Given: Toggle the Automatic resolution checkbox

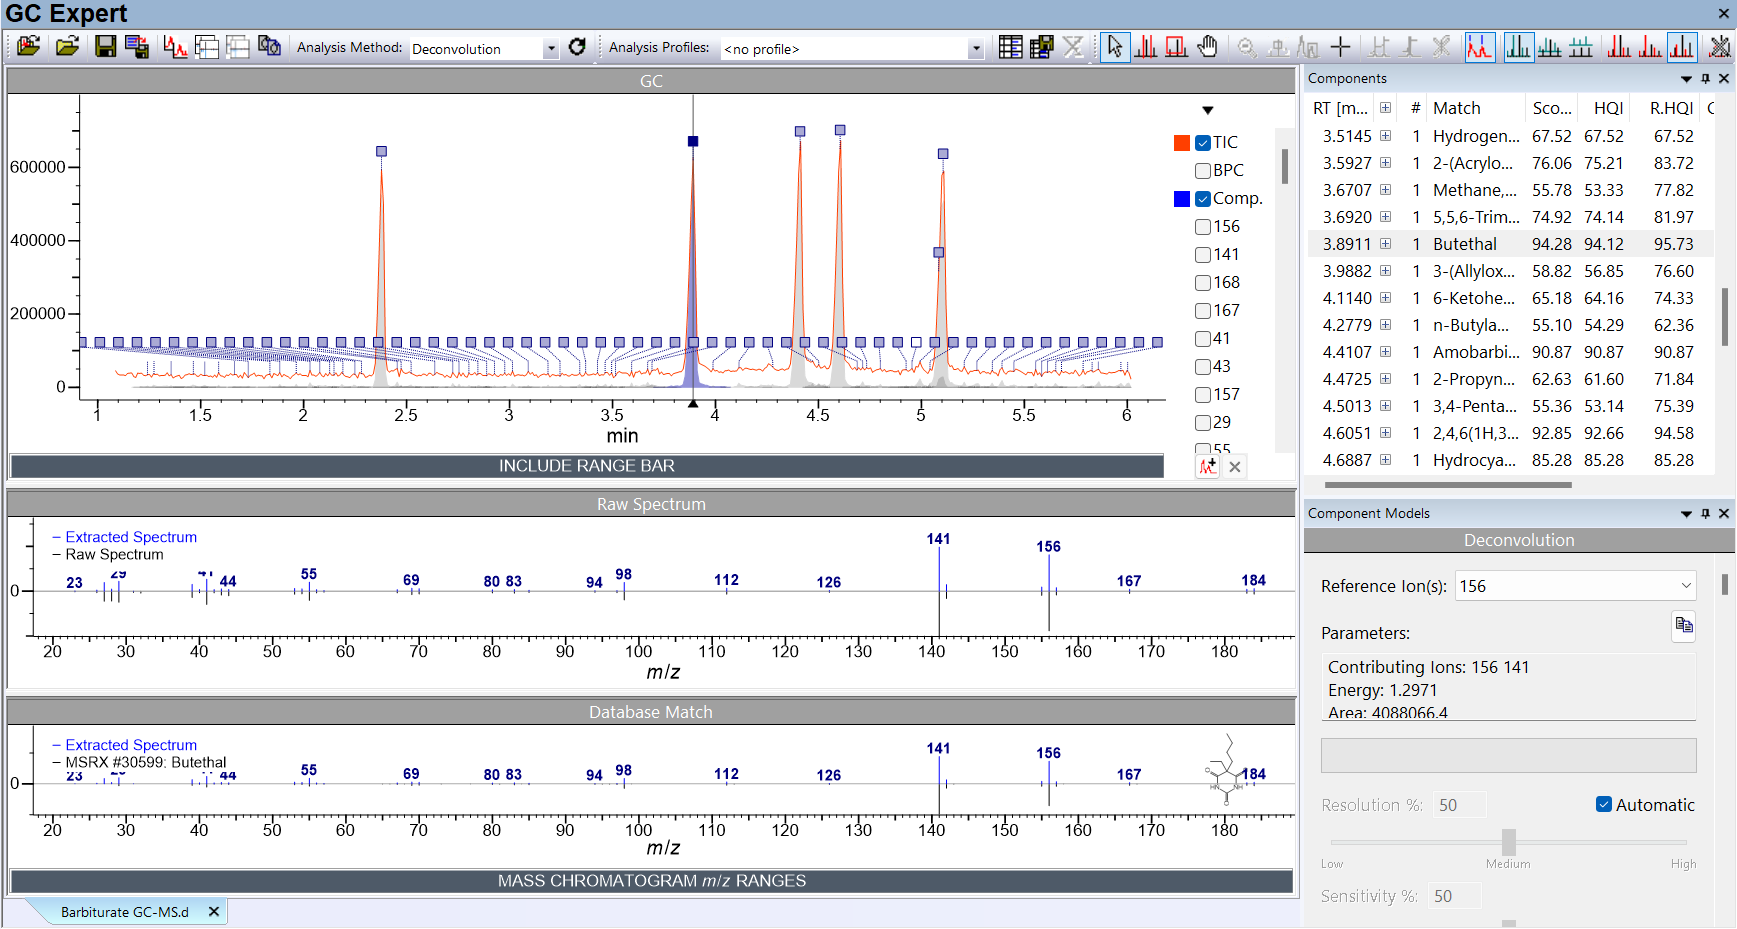Looking at the screenshot, I should click(x=1604, y=805).
